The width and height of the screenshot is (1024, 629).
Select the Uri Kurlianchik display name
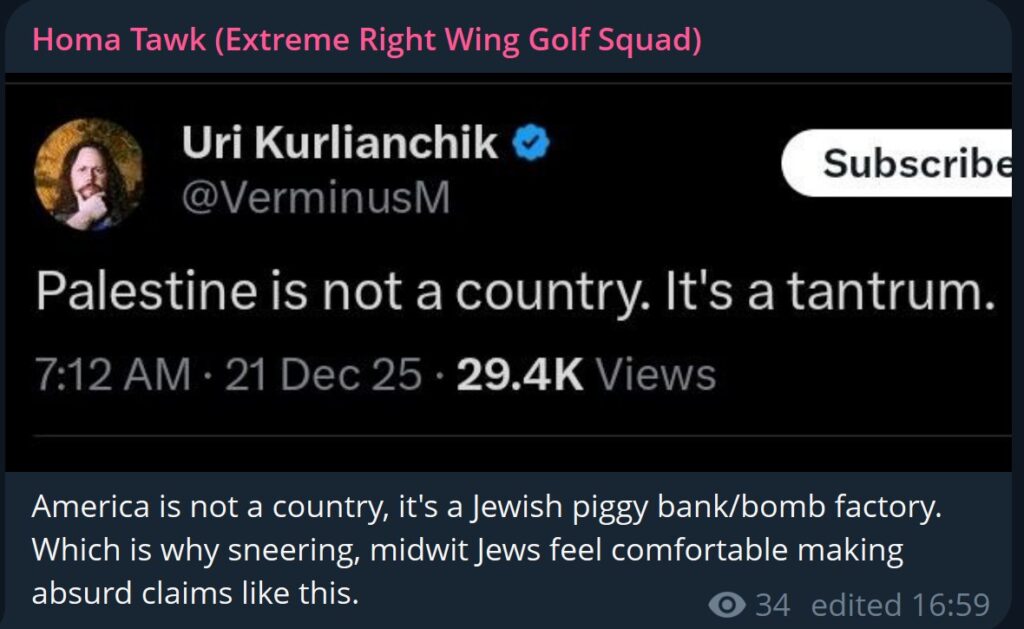[x=339, y=145]
